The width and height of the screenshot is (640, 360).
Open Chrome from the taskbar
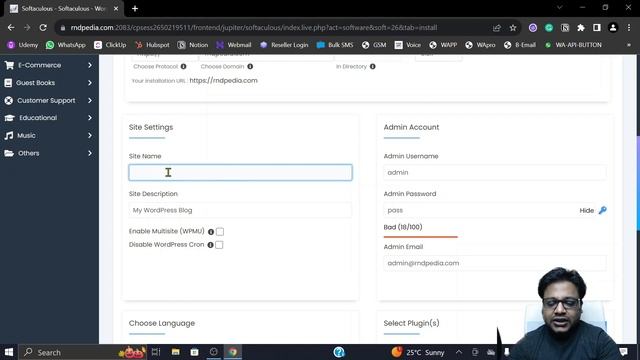pos(233,352)
